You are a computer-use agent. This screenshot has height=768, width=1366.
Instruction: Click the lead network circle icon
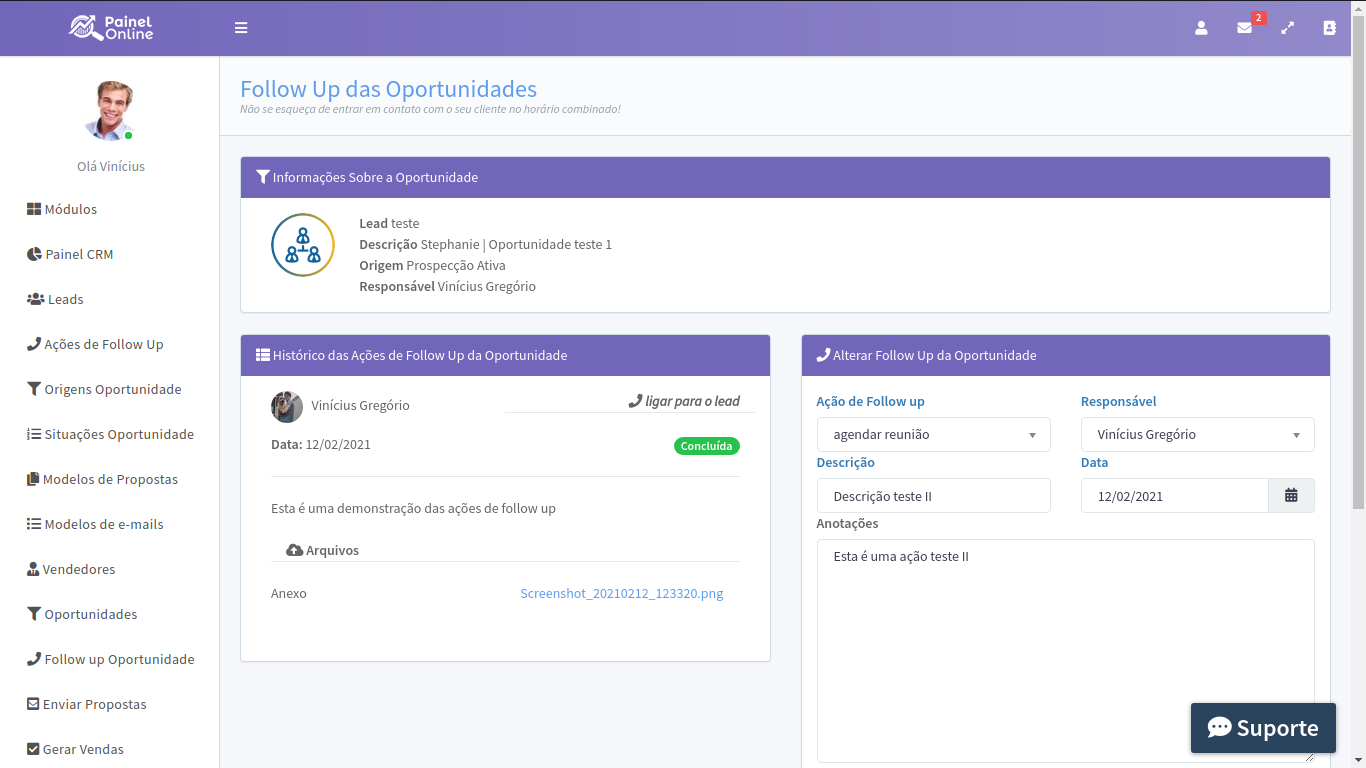(303, 245)
